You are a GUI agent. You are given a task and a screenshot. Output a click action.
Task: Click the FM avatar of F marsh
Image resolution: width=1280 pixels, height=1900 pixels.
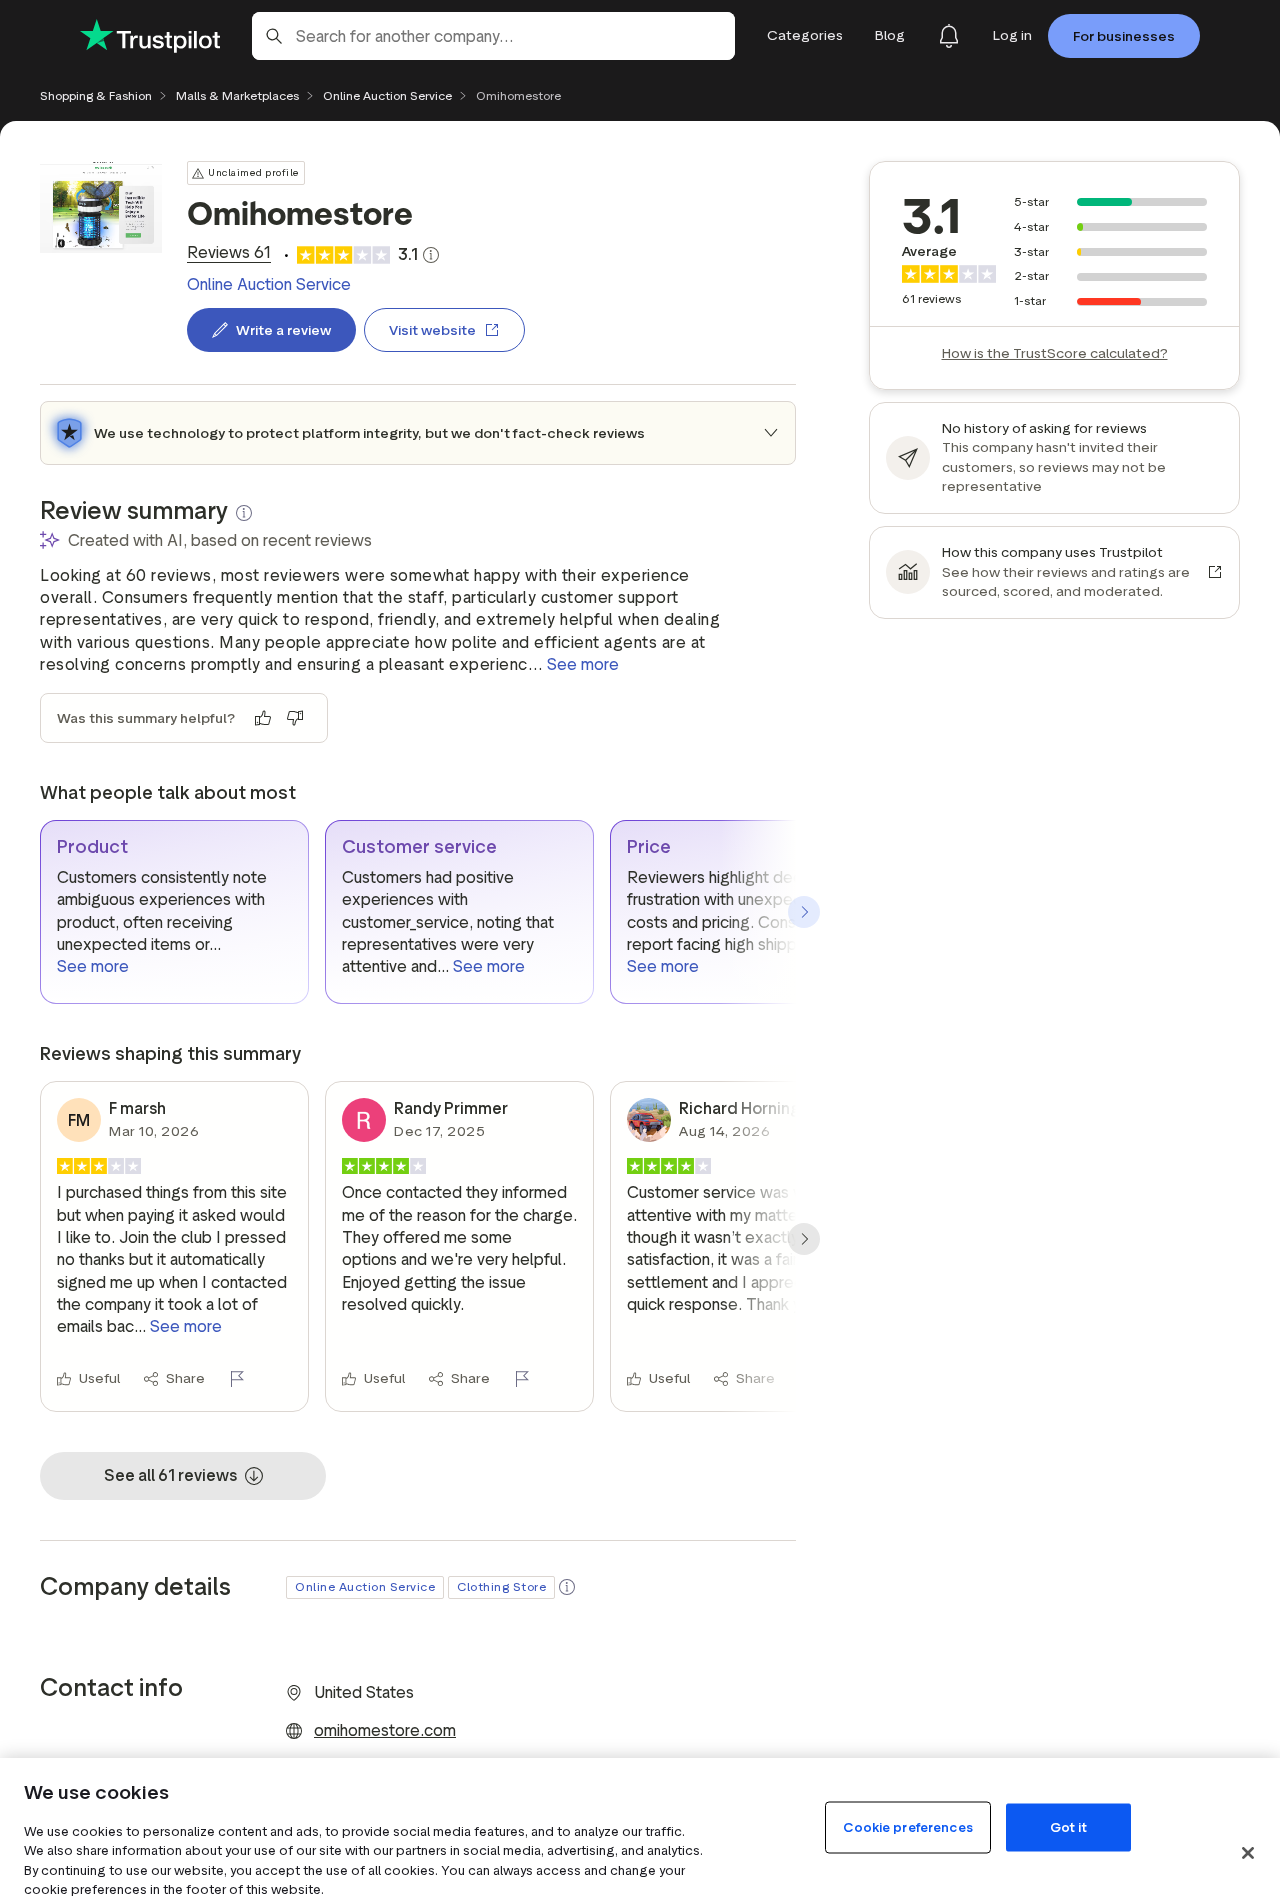[79, 1120]
